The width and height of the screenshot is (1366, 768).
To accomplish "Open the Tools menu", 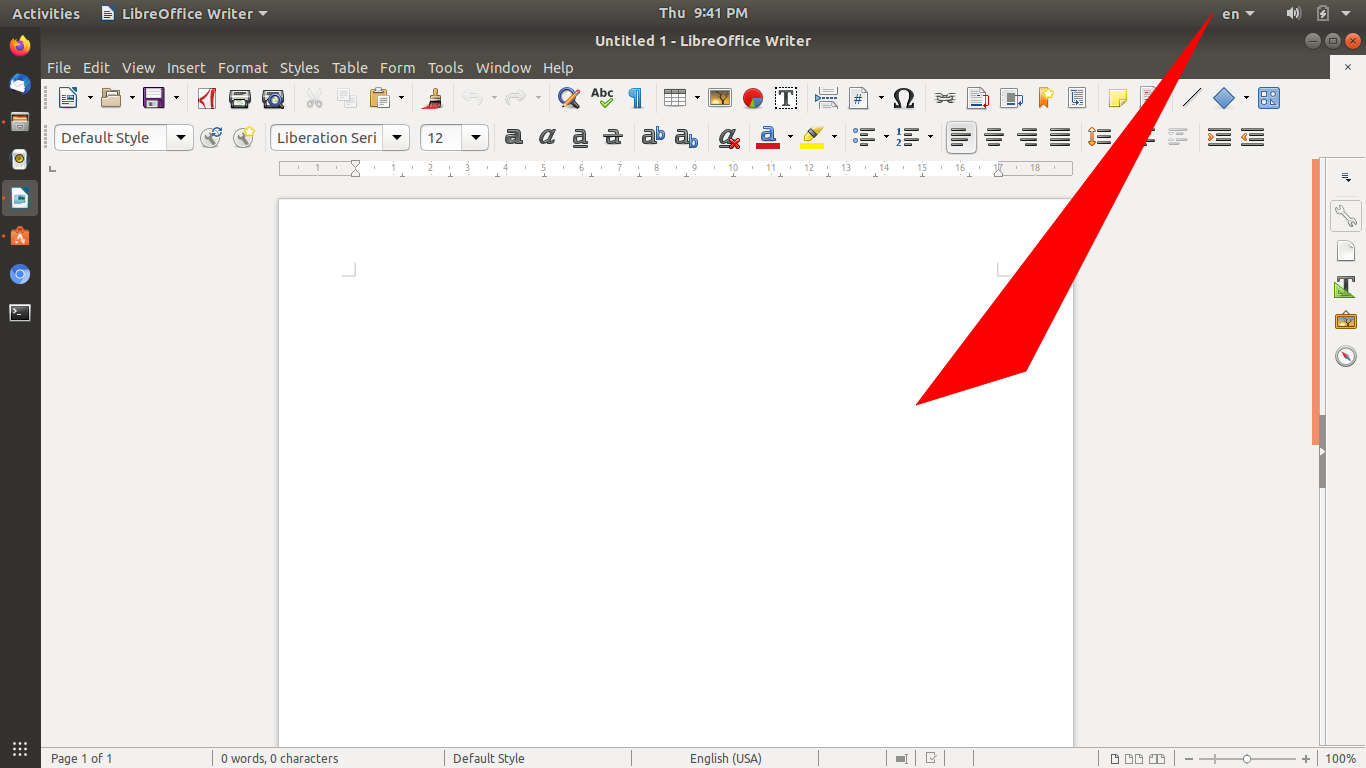I will 445,68.
